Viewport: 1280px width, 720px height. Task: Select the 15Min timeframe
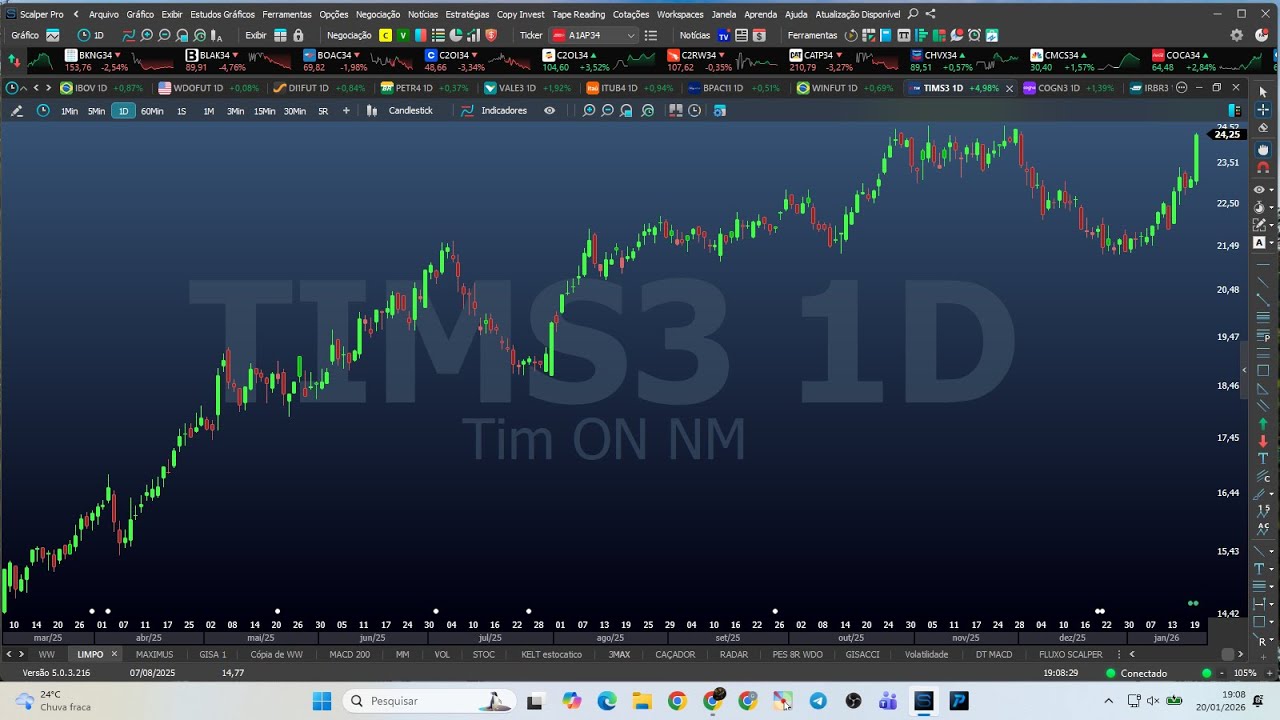[264, 111]
